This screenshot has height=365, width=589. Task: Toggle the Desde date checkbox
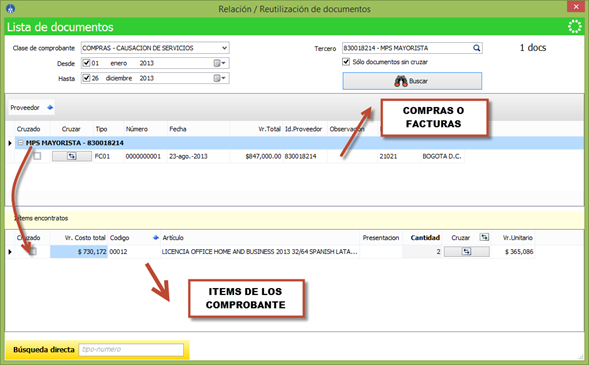[86, 63]
